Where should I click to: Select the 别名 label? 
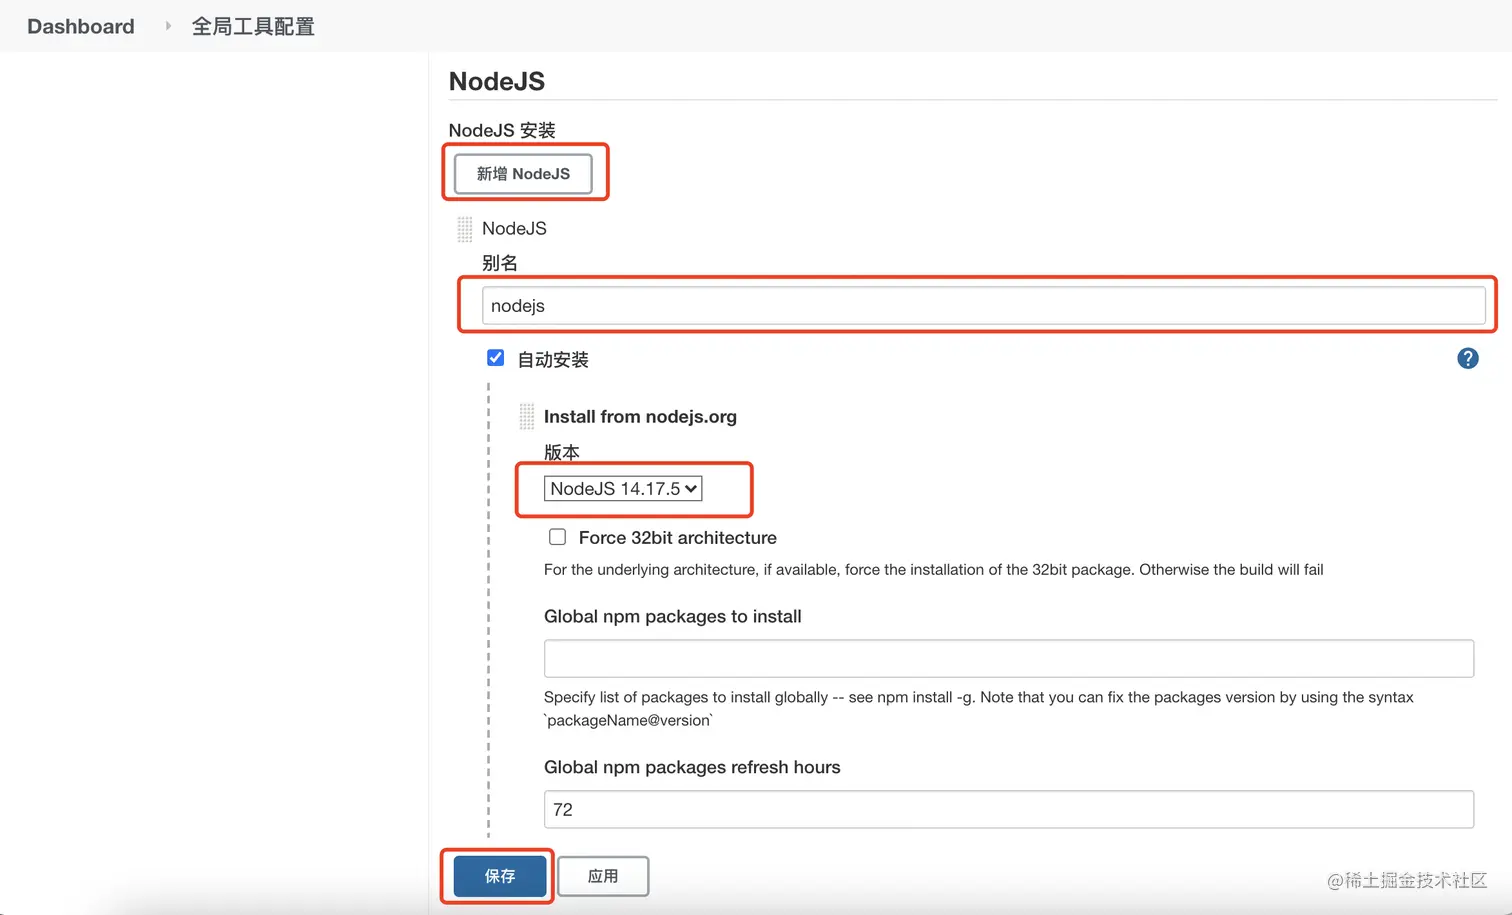500,263
